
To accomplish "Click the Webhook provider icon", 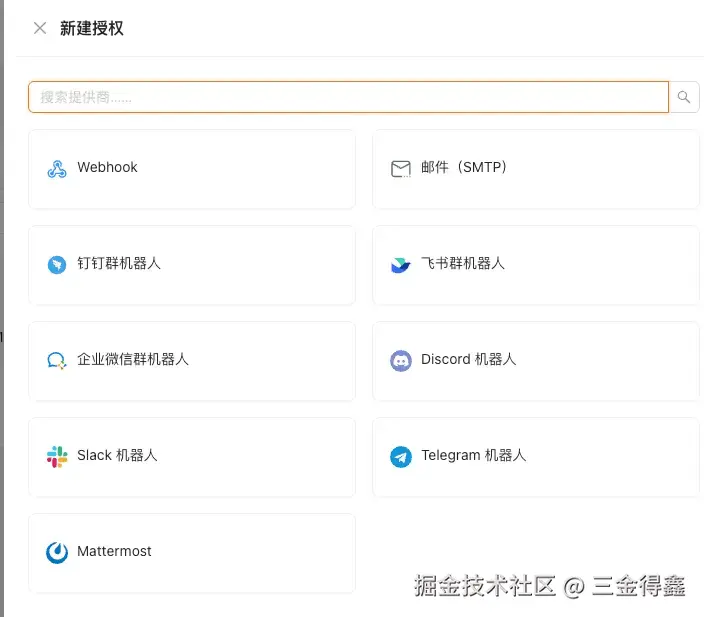I will pos(57,169).
